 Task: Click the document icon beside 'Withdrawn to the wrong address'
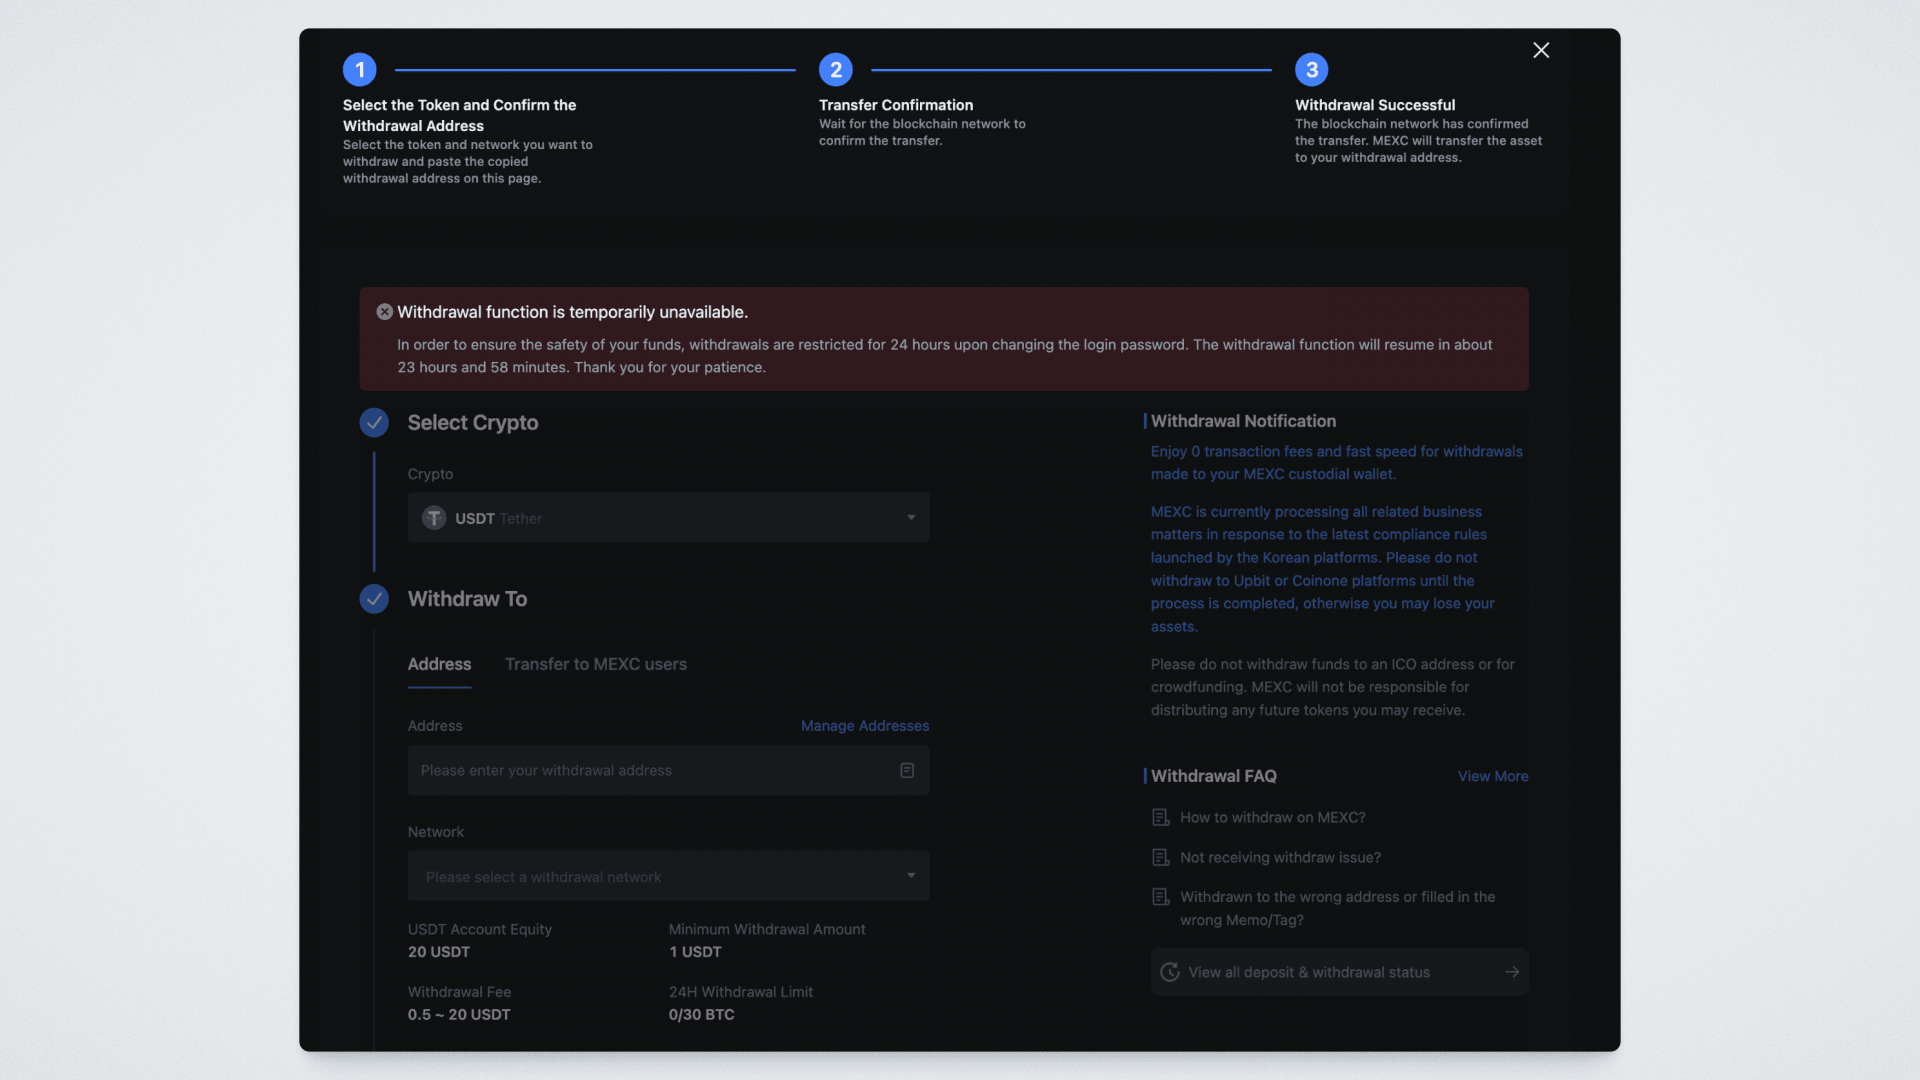(x=1161, y=897)
